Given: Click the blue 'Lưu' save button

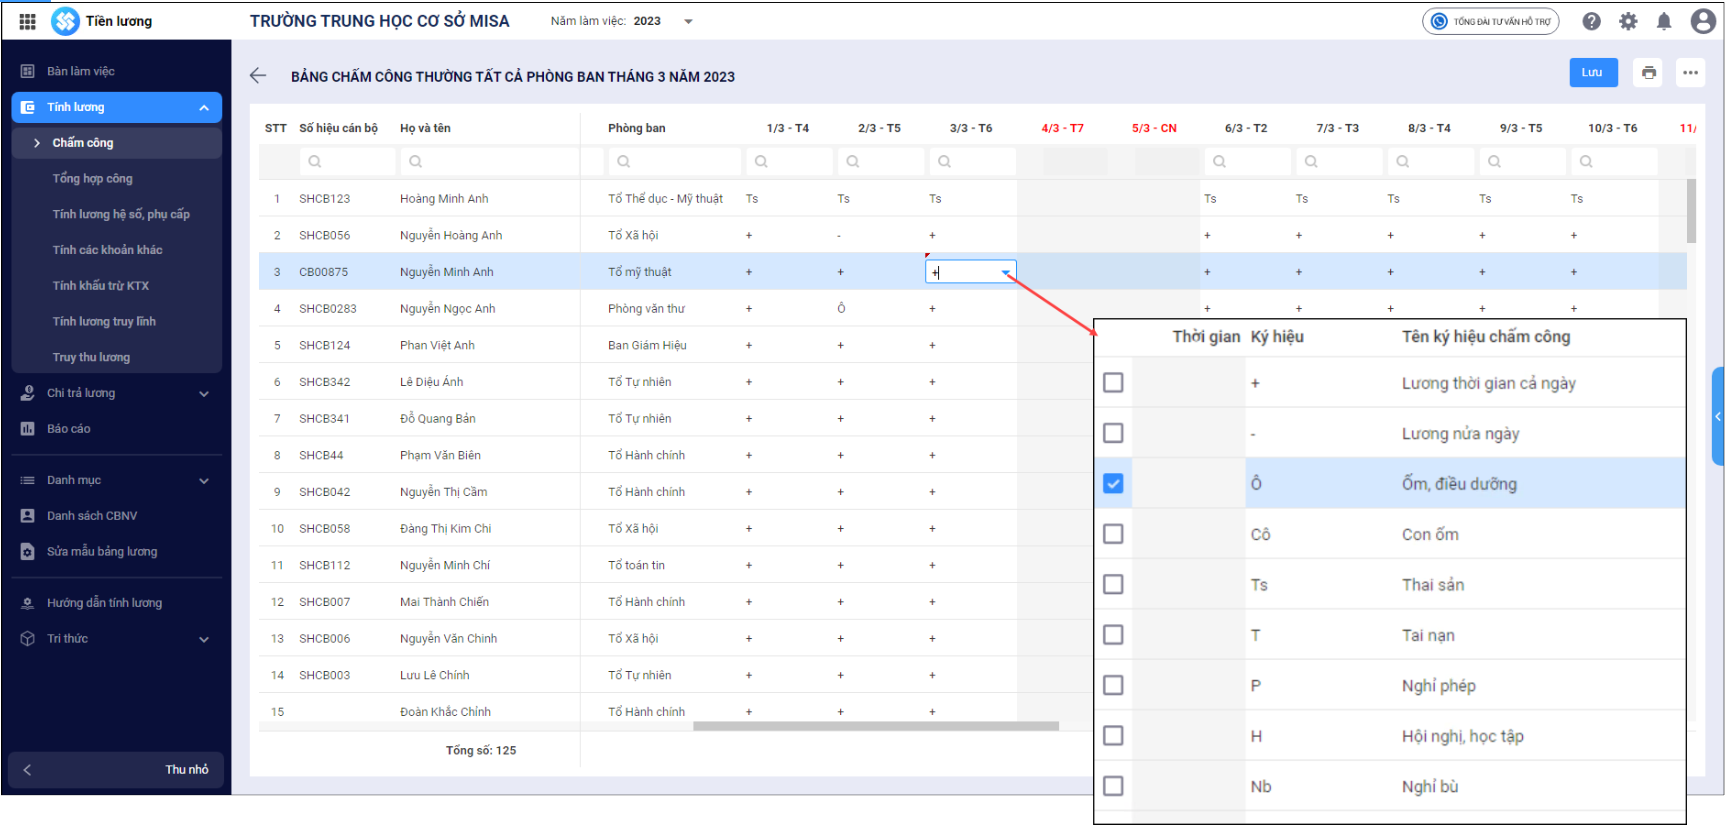Looking at the screenshot, I should [x=1591, y=72].
